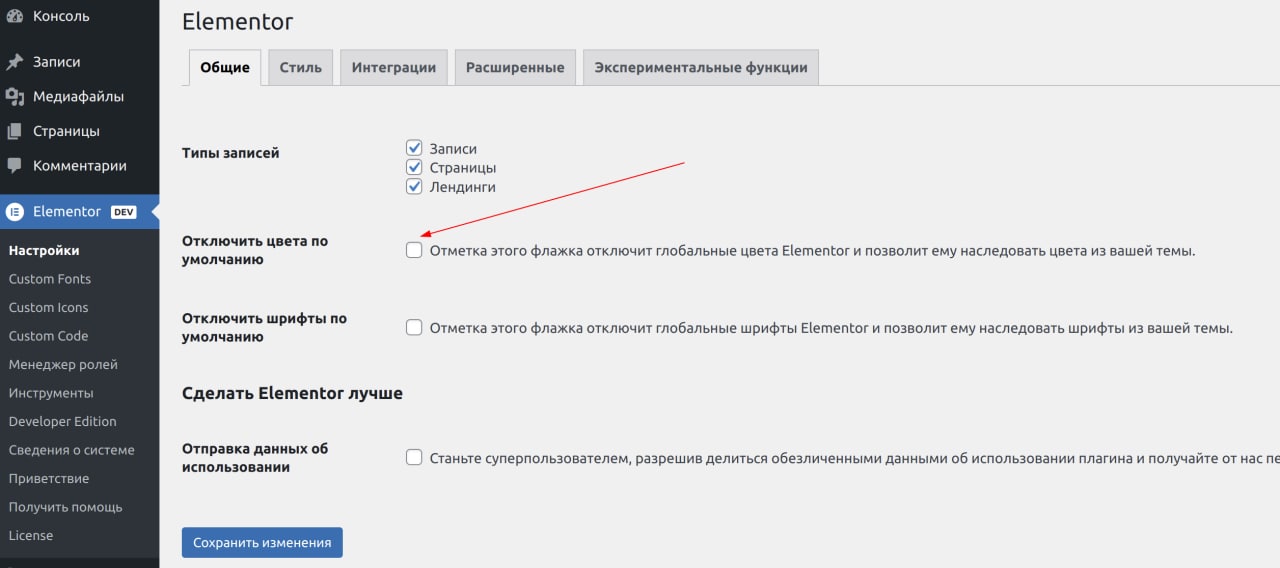Click the Станьте суперпользователем description text

(x=854, y=458)
